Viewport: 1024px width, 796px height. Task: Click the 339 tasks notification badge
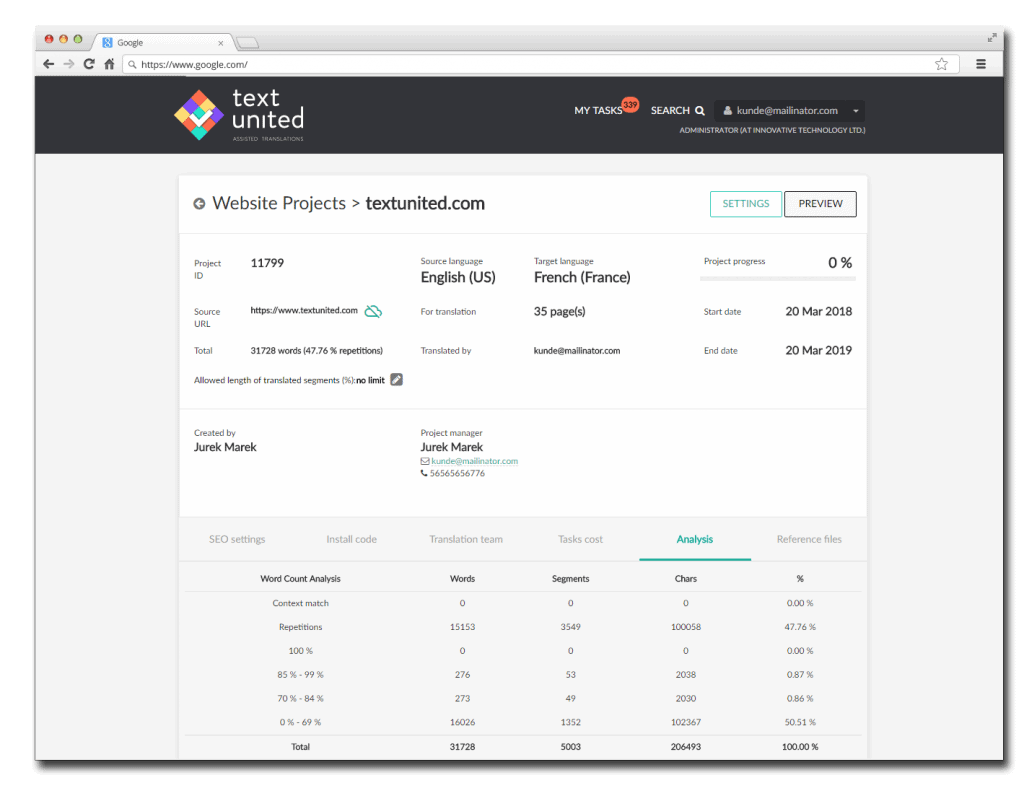coord(630,104)
